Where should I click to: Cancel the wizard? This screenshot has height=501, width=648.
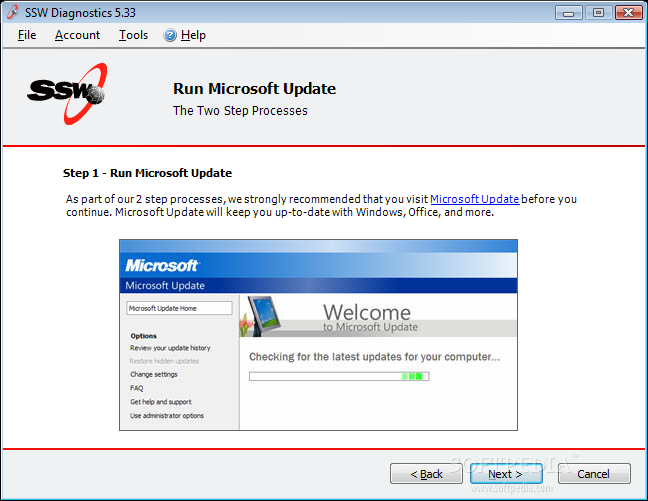click(594, 474)
